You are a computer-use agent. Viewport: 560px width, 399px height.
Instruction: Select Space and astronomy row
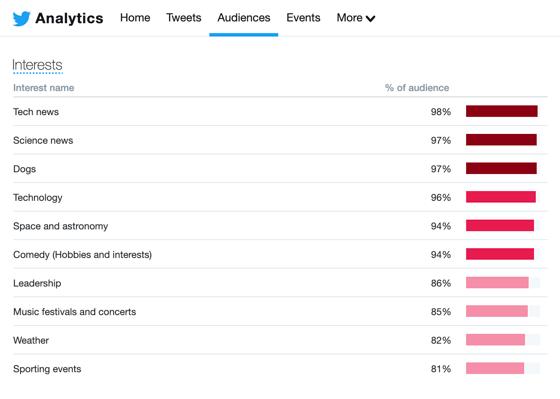pyautogui.click(x=280, y=226)
